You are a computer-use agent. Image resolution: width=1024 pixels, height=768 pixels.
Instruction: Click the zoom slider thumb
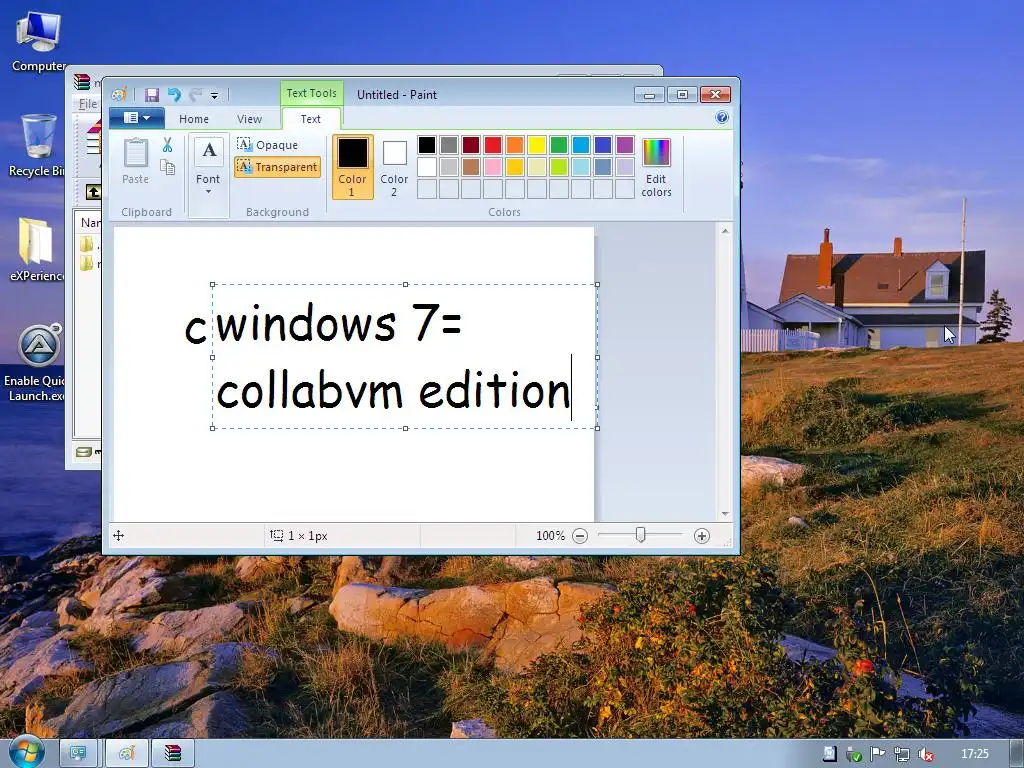click(x=641, y=535)
